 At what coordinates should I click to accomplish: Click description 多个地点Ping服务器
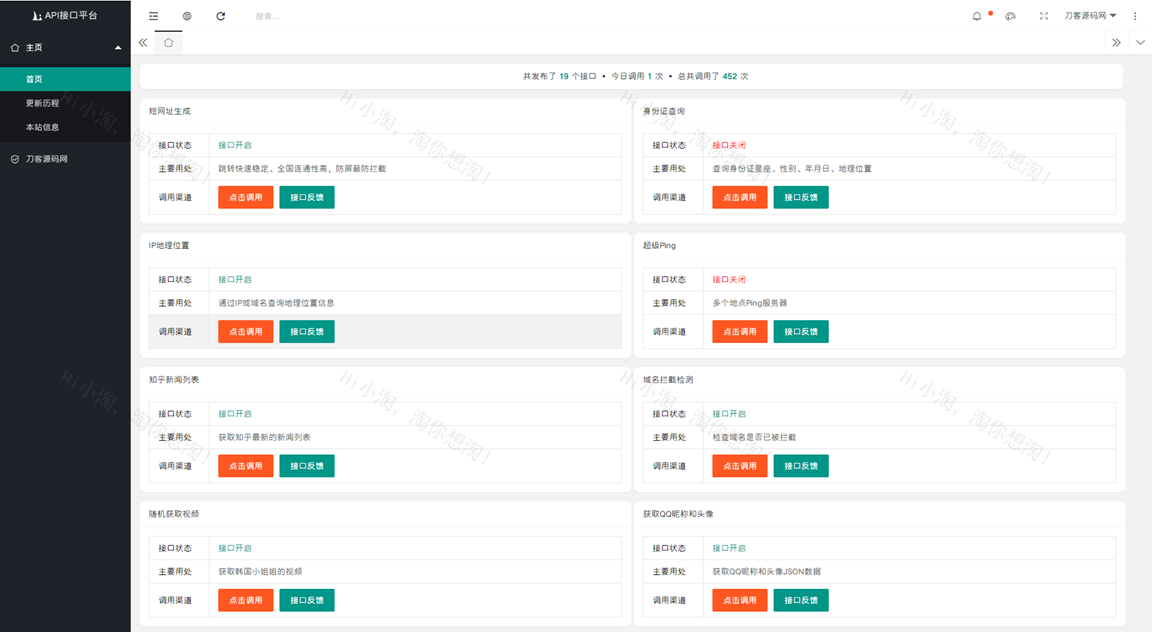[x=749, y=303]
